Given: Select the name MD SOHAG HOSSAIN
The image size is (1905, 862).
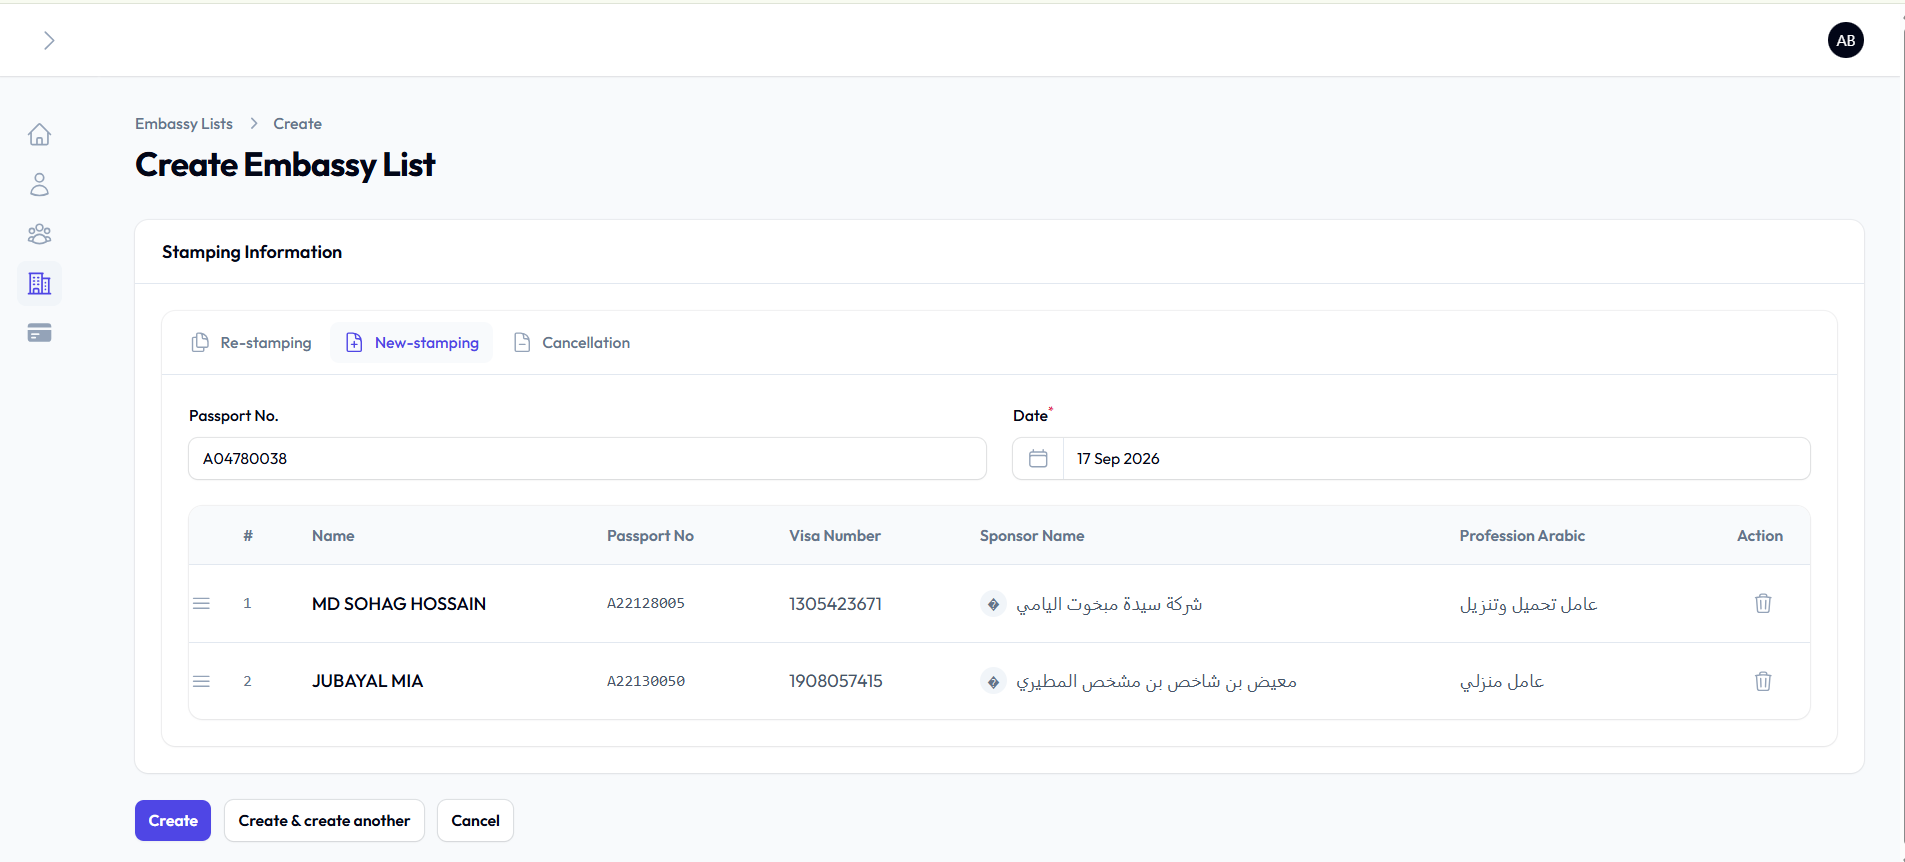Looking at the screenshot, I should (399, 604).
